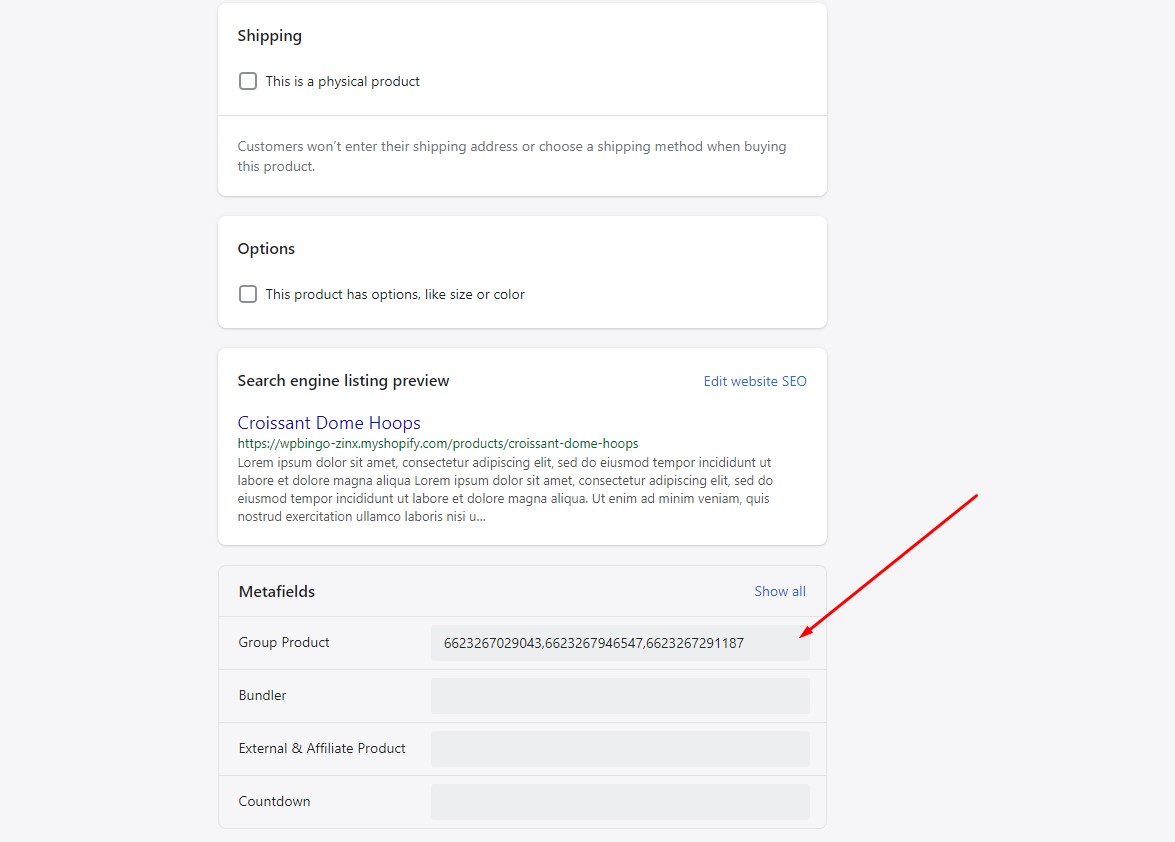
Task: Click the "Group Product" metafield label
Action: click(284, 643)
